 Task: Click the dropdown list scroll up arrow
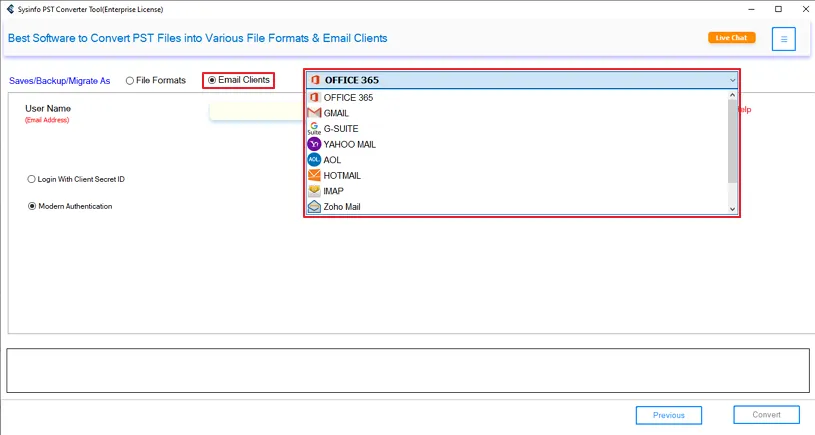pos(732,95)
